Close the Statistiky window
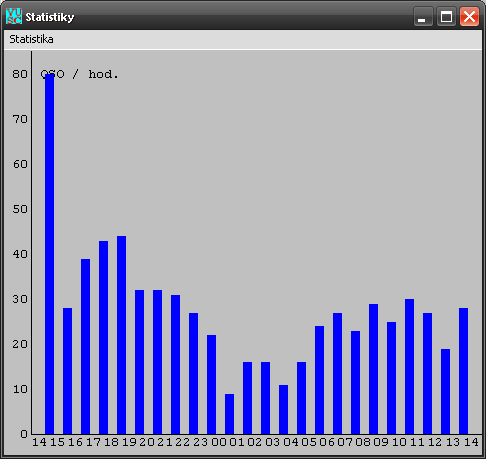Viewport: 486px width, 459px height. 469,16
